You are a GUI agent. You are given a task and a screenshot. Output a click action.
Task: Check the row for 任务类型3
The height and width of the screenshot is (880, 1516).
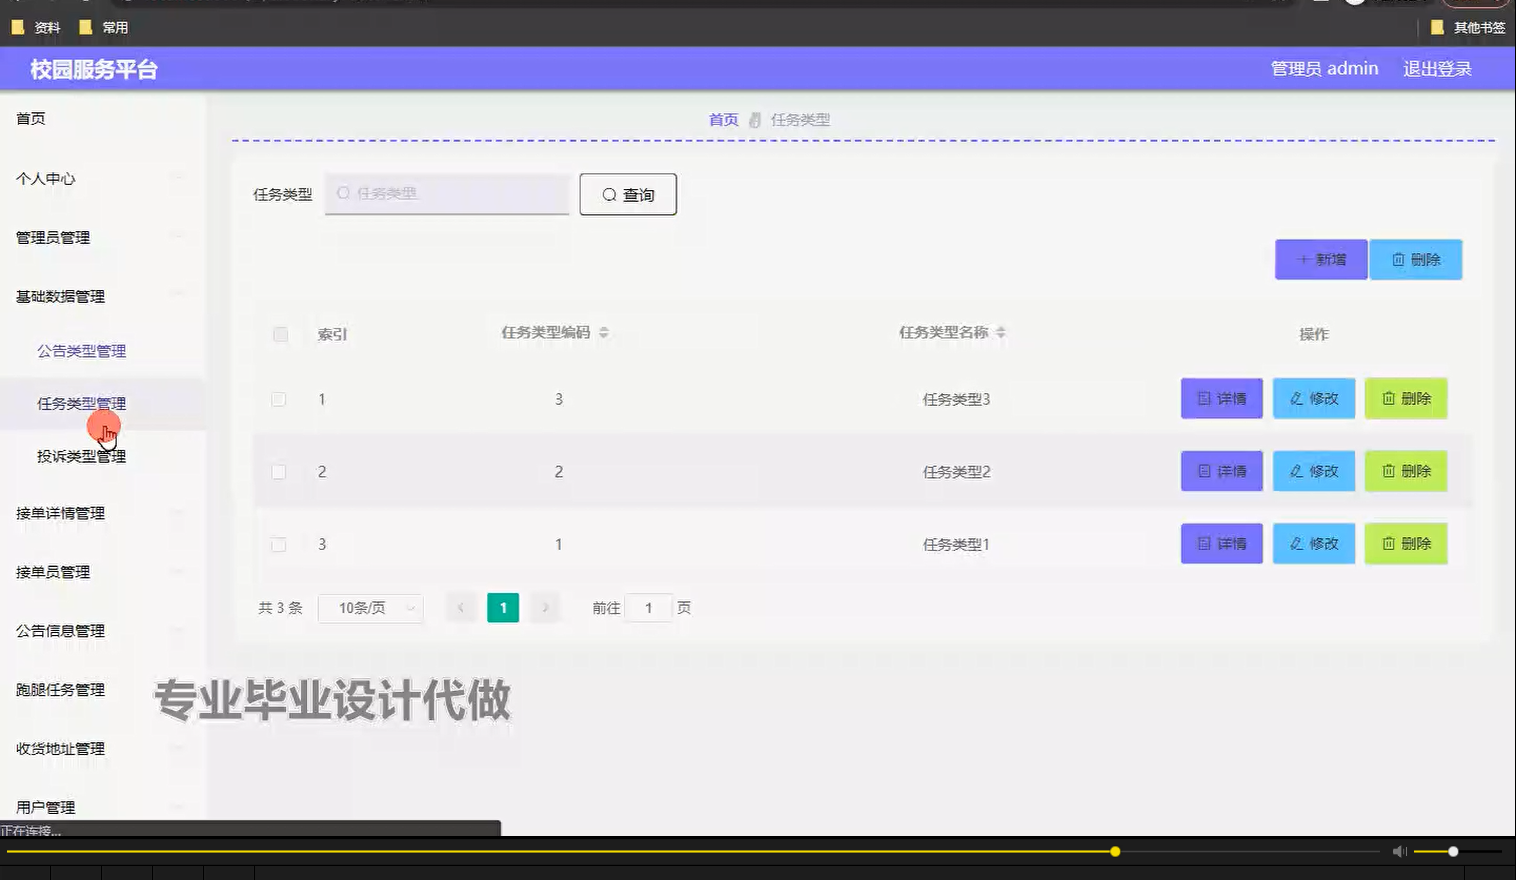[278, 399]
